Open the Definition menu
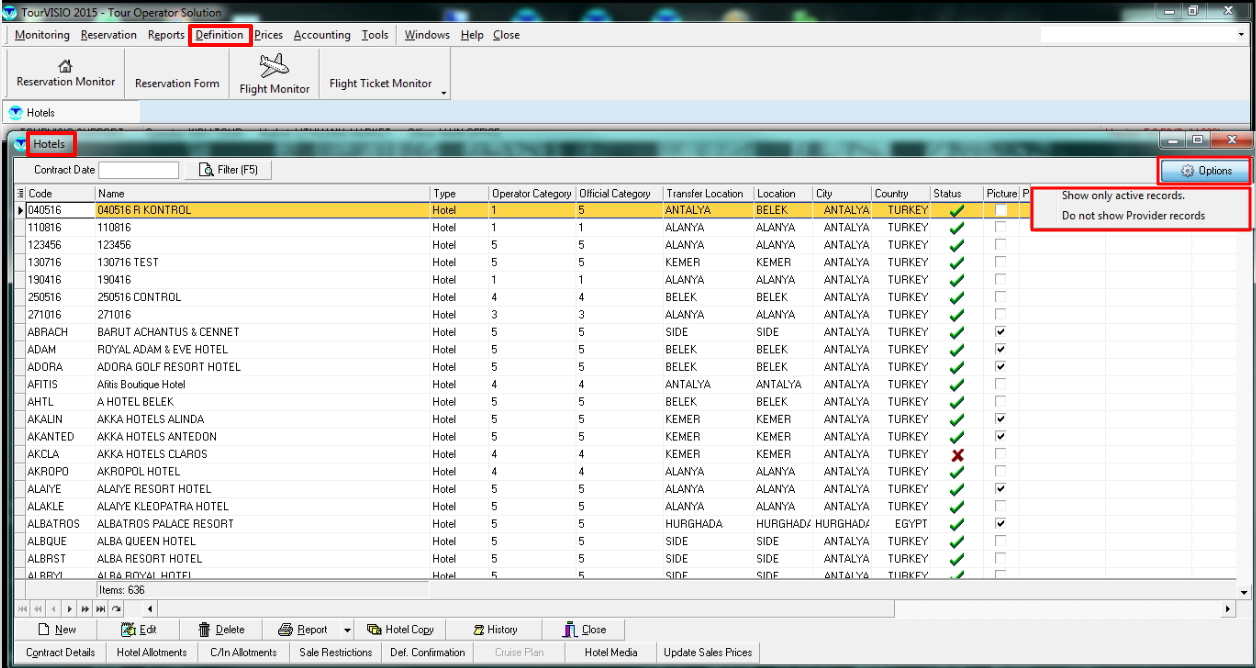Screen dimensions: 1256x668 (219, 35)
